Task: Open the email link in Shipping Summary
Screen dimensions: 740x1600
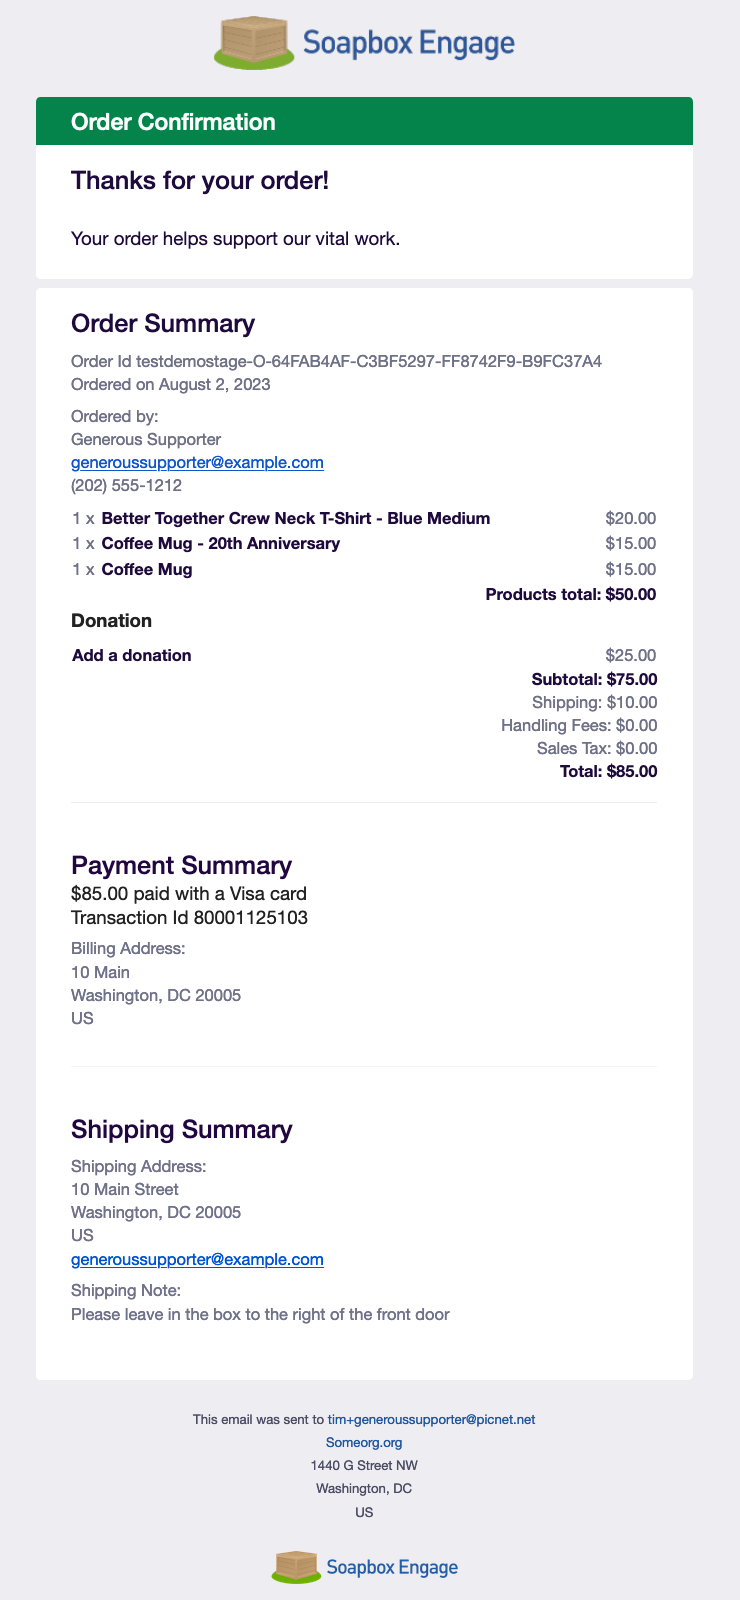Action: pyautogui.click(x=197, y=1259)
